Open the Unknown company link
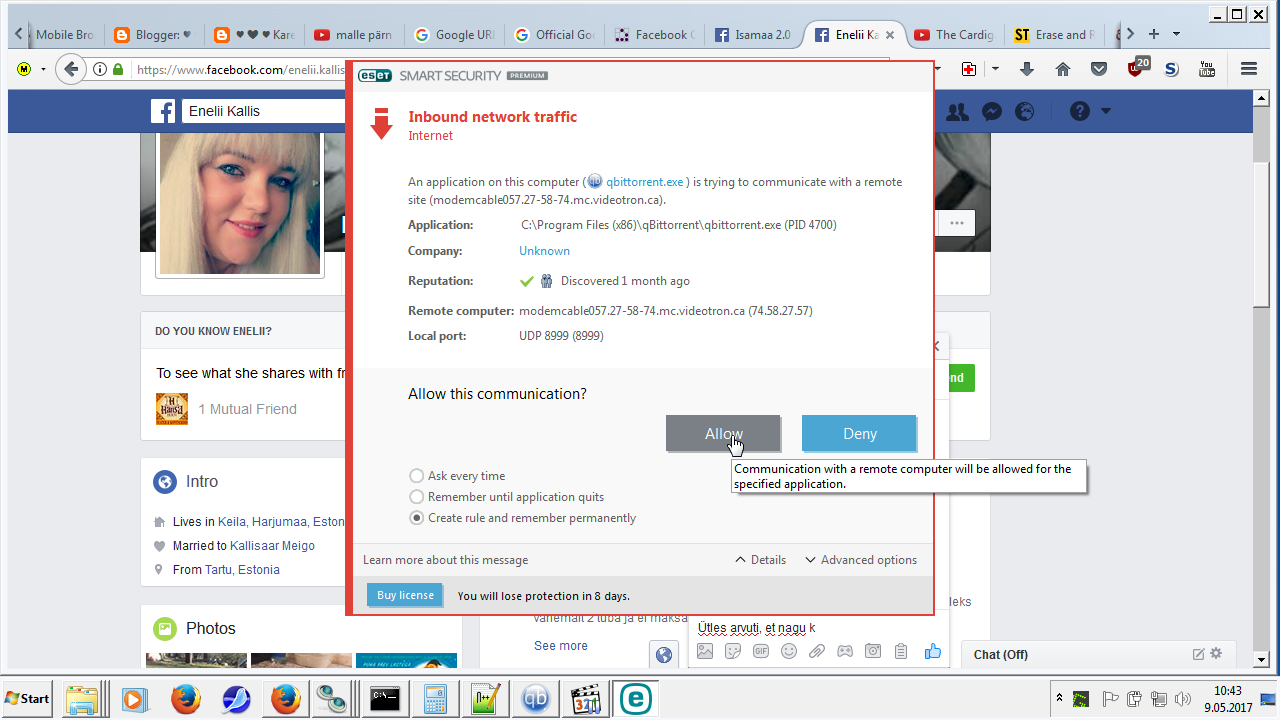 [x=544, y=251]
